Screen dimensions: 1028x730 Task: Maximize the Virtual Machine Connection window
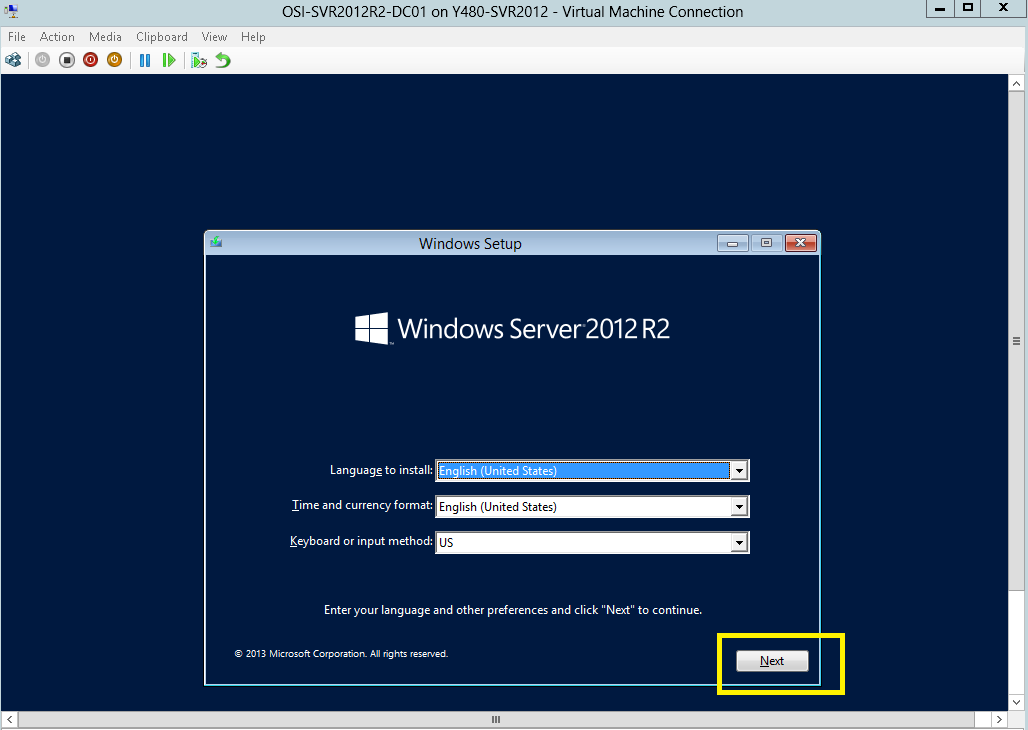(968, 9)
